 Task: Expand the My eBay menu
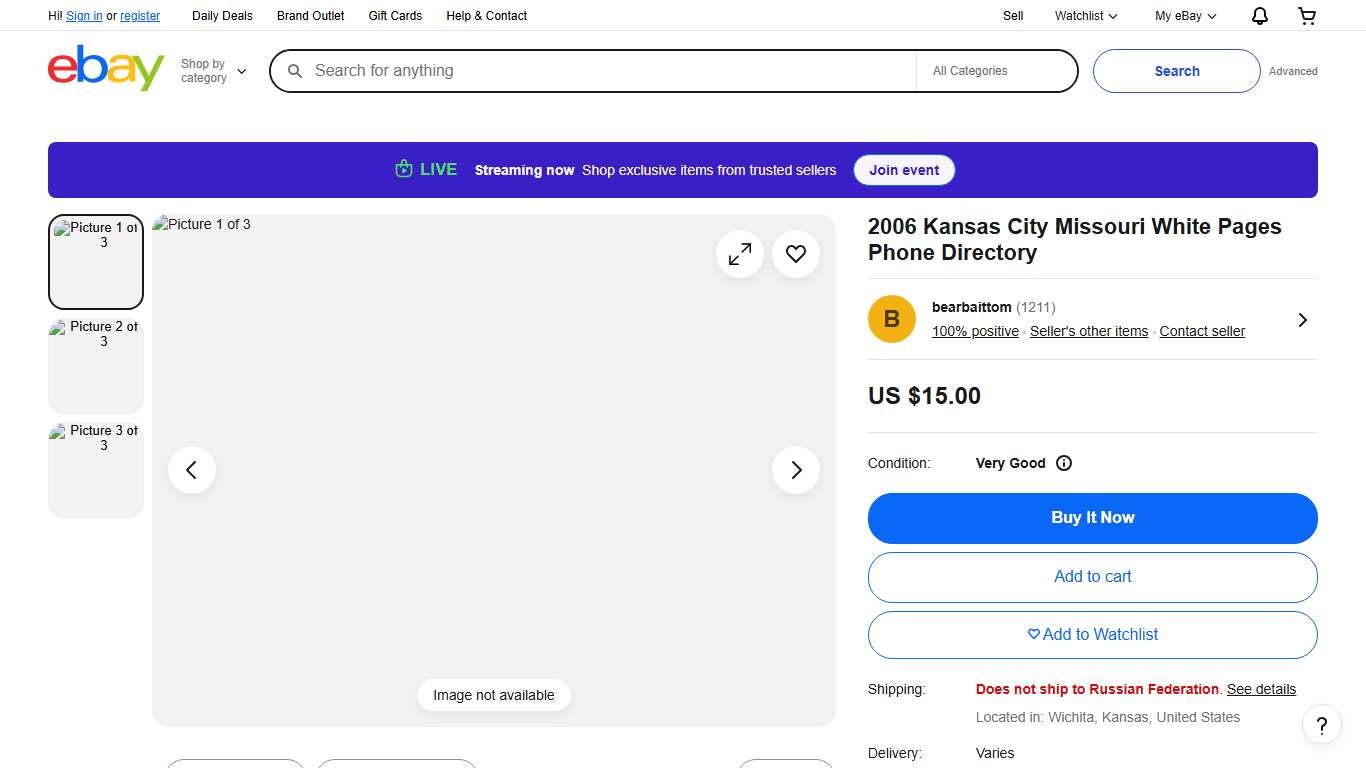pos(1185,16)
